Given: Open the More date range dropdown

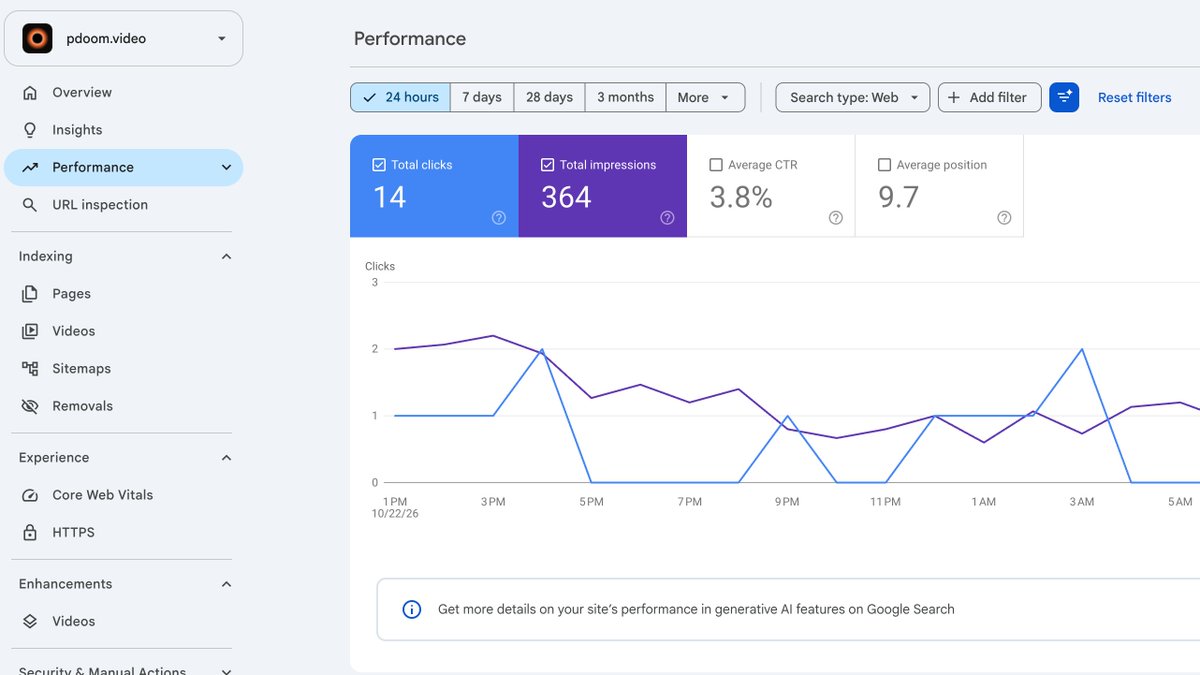Looking at the screenshot, I should pyautogui.click(x=705, y=97).
